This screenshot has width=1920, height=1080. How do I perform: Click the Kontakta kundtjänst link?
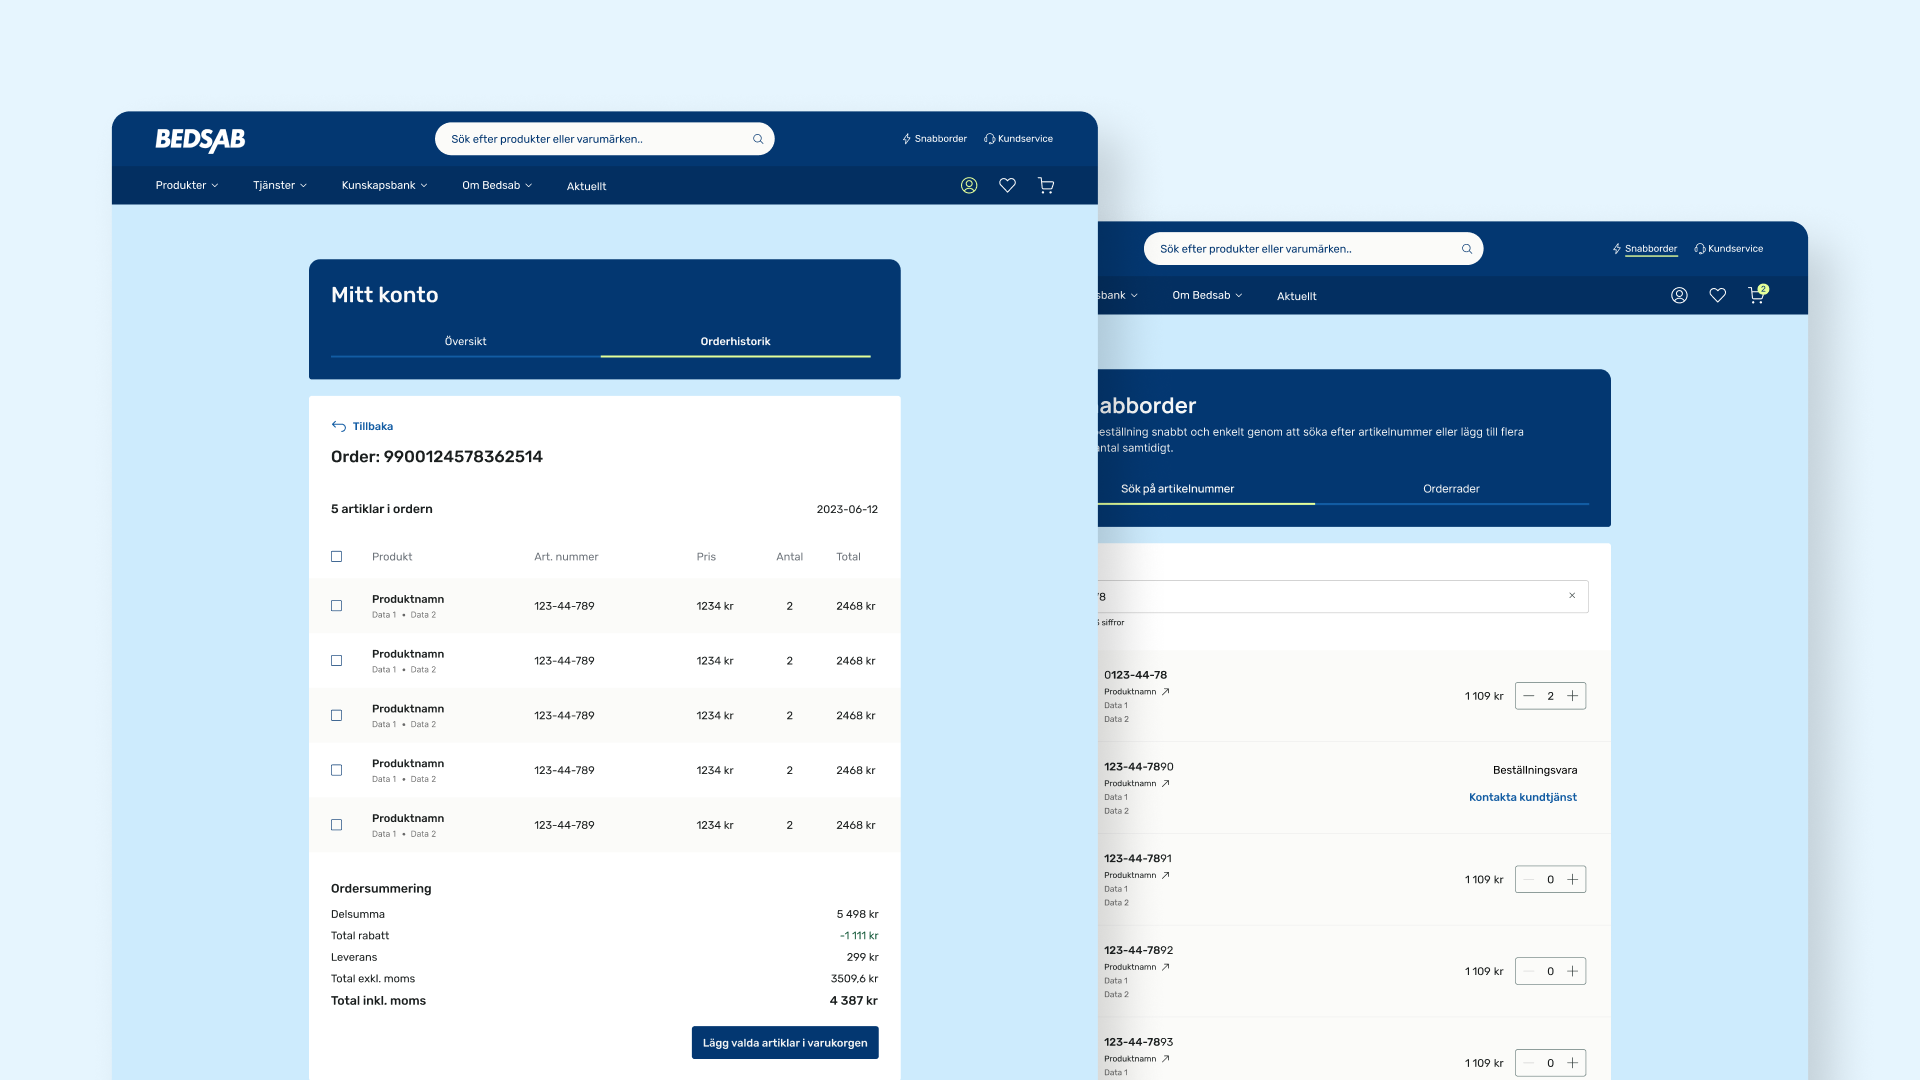[x=1522, y=797]
